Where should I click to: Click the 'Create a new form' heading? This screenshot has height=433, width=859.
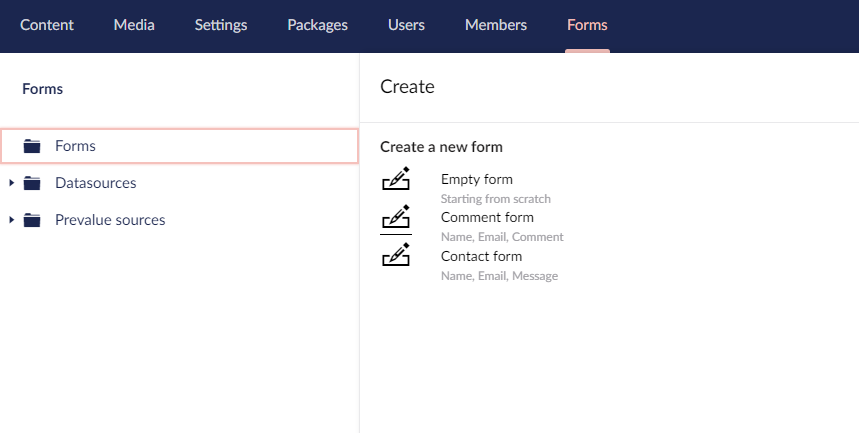[441, 147]
